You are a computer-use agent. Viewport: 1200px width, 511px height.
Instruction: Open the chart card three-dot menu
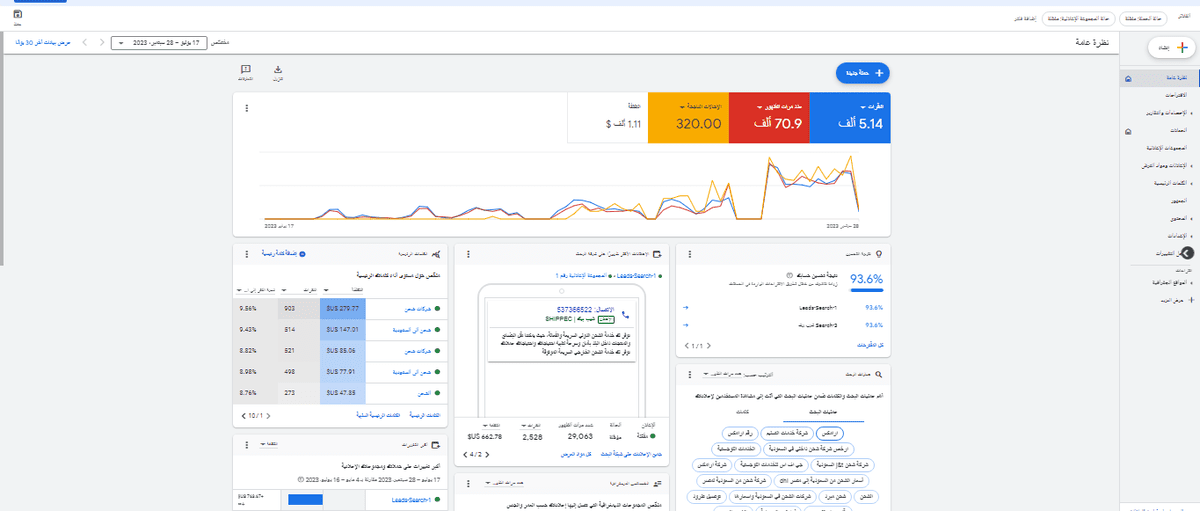click(246, 107)
